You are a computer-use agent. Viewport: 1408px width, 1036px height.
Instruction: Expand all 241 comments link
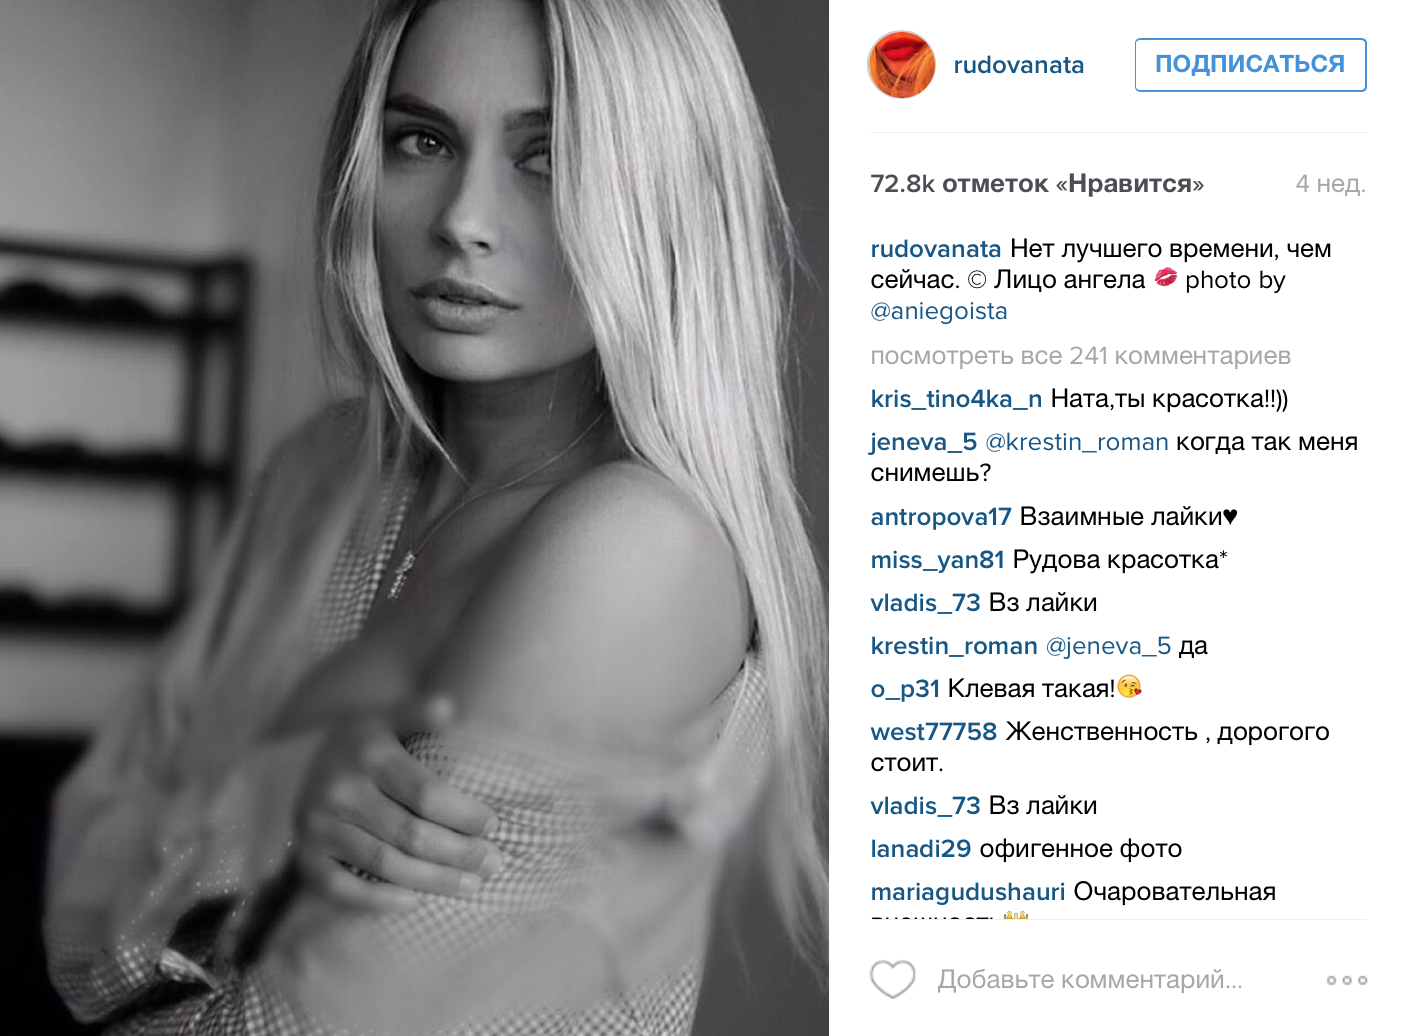pyautogui.click(x=1080, y=356)
